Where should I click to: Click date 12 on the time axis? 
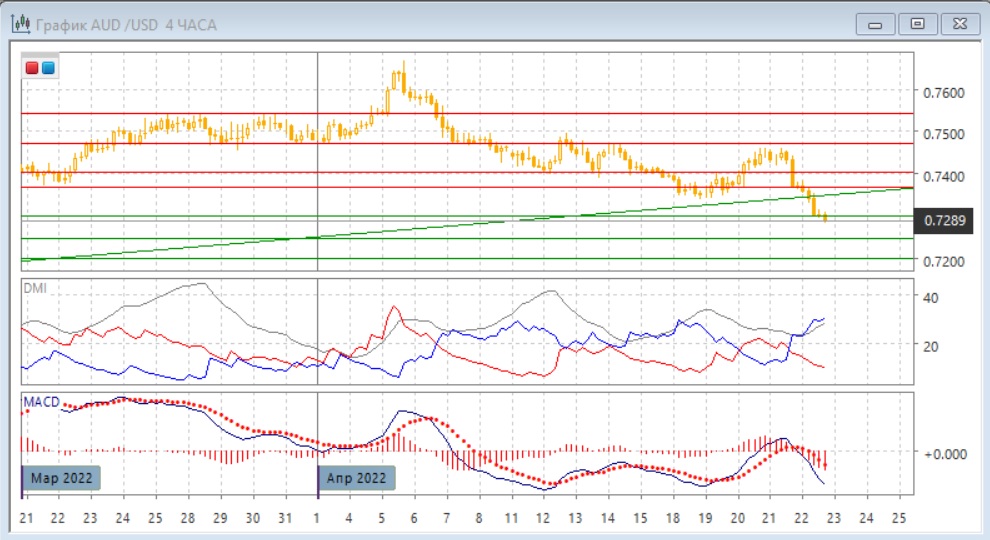(x=543, y=518)
